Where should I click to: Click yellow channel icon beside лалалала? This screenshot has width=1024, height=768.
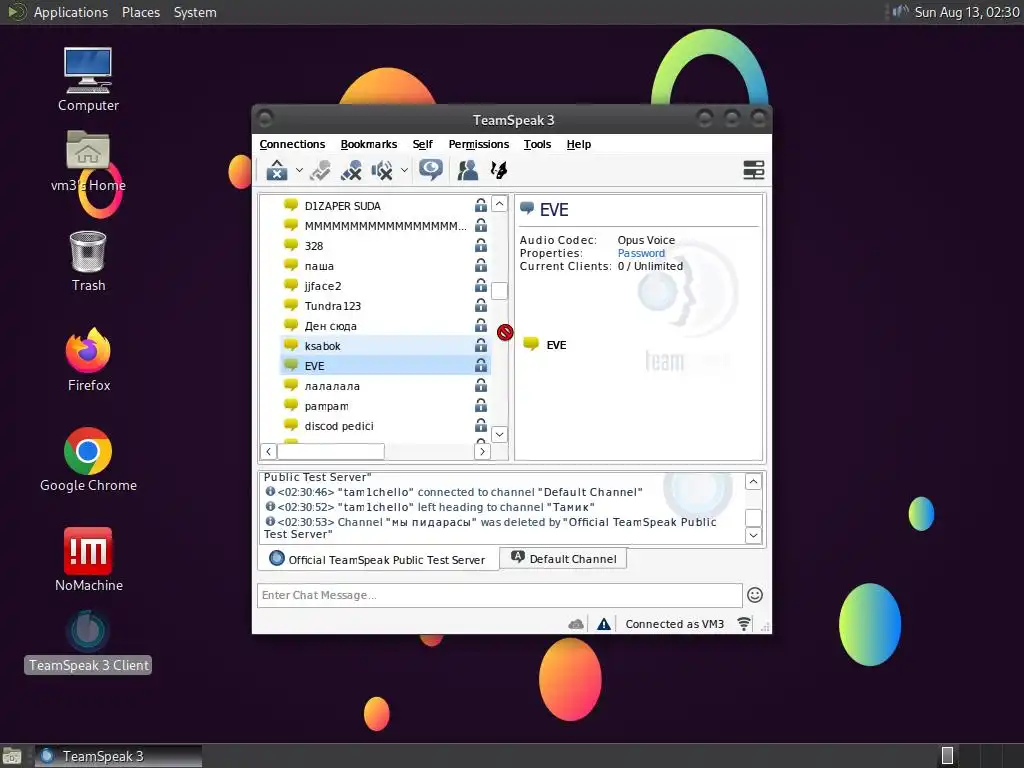coord(291,385)
